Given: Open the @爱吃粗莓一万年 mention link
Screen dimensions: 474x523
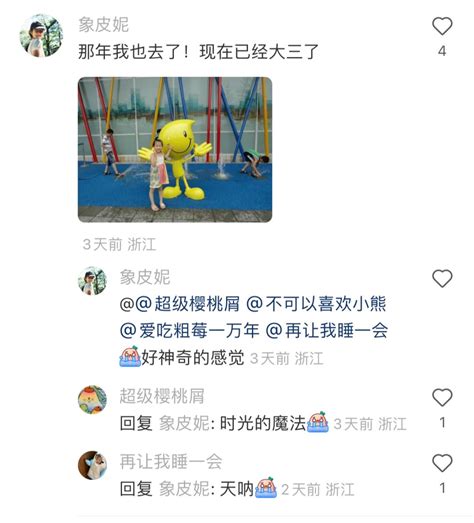Looking at the screenshot, I should click(x=189, y=331).
